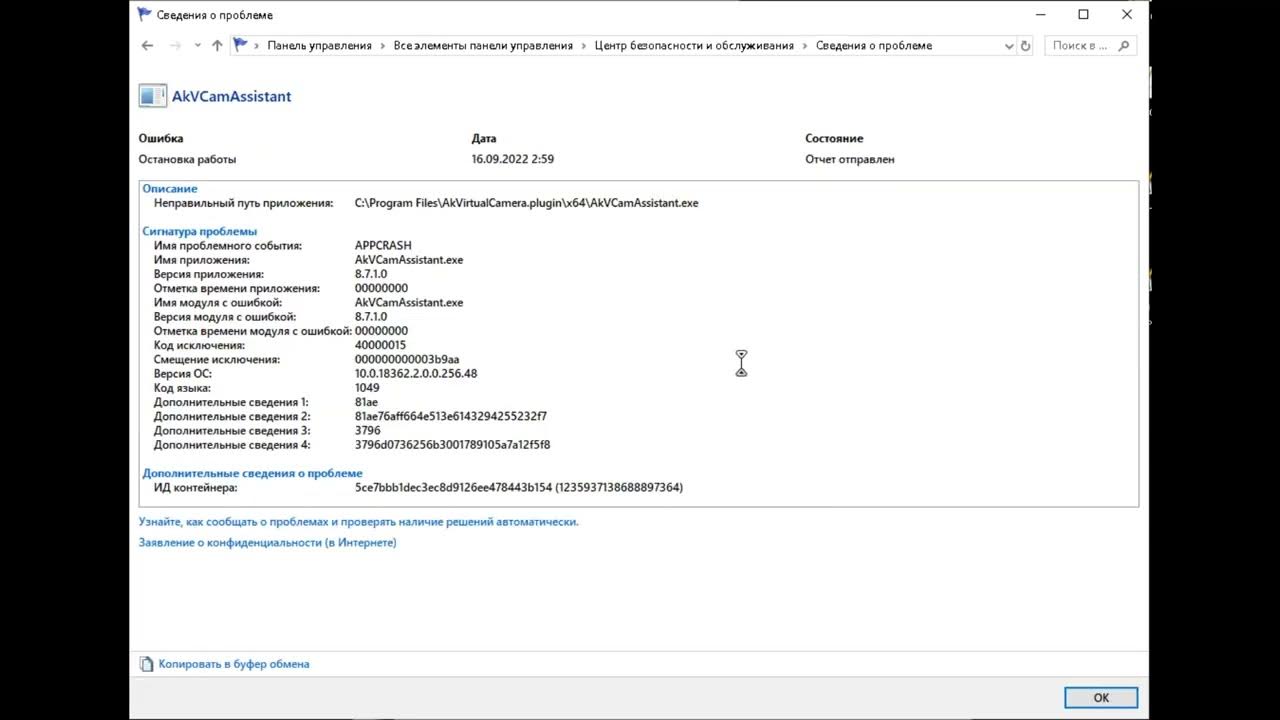
Task: Click 'Имя модуля с ошибкой' label
Action: pyautogui.click(x=218, y=303)
